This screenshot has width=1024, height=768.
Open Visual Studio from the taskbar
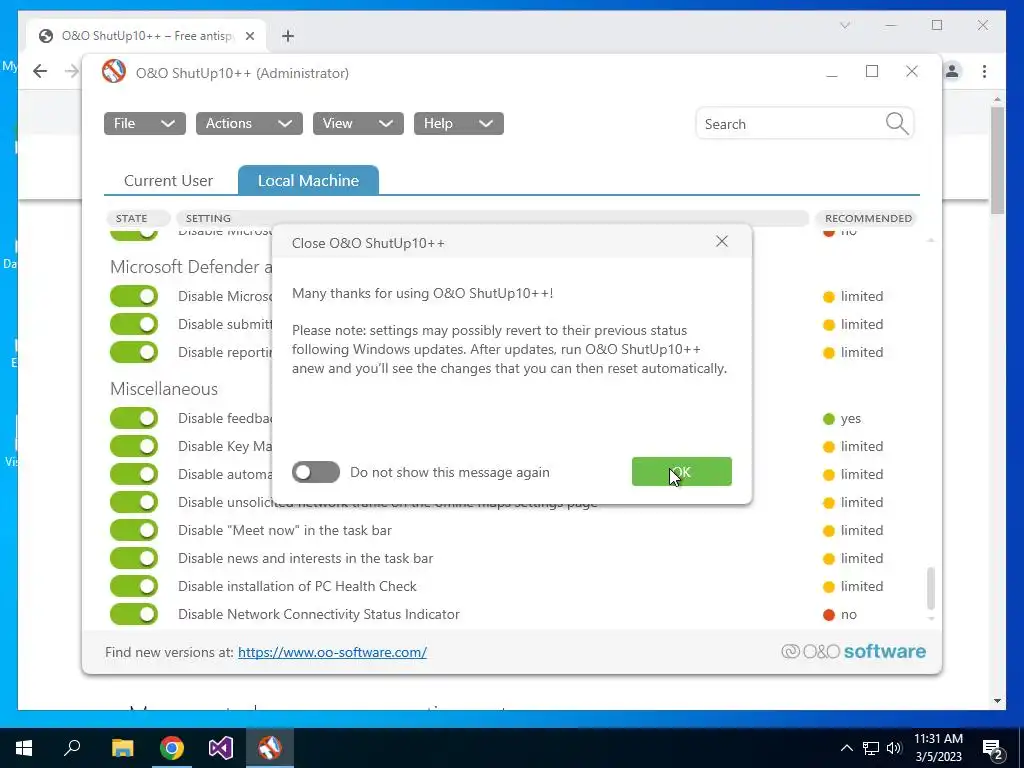click(221, 748)
